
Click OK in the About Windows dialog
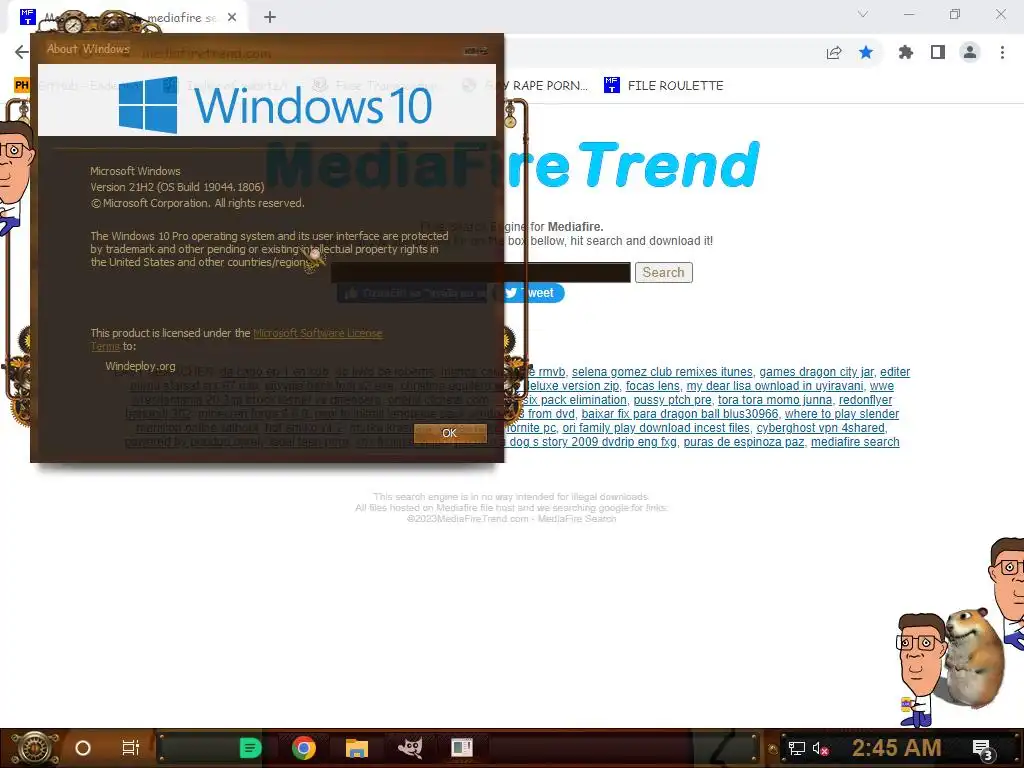pos(450,433)
